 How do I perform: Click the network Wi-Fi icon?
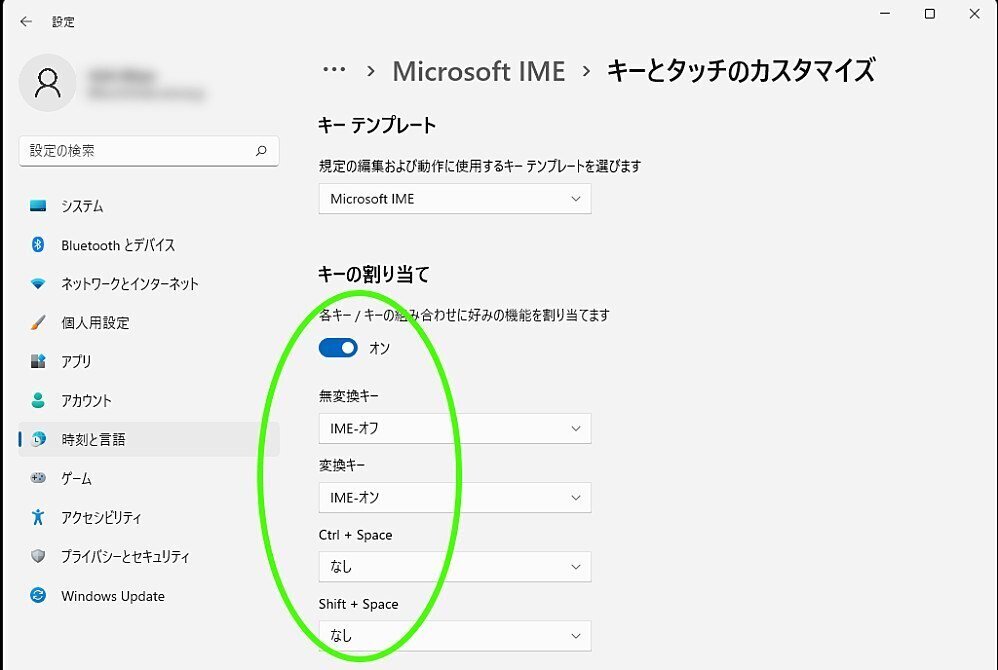click(38, 284)
